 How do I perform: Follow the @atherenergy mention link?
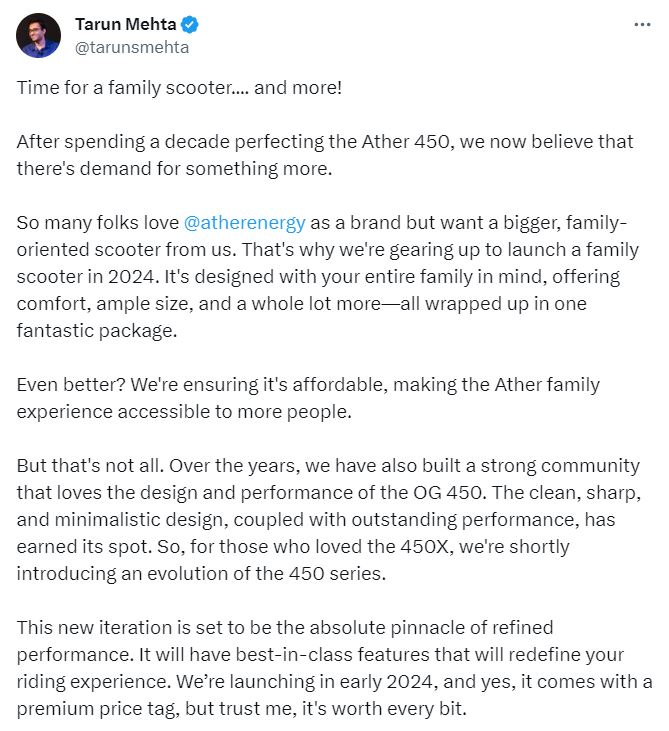click(245, 223)
